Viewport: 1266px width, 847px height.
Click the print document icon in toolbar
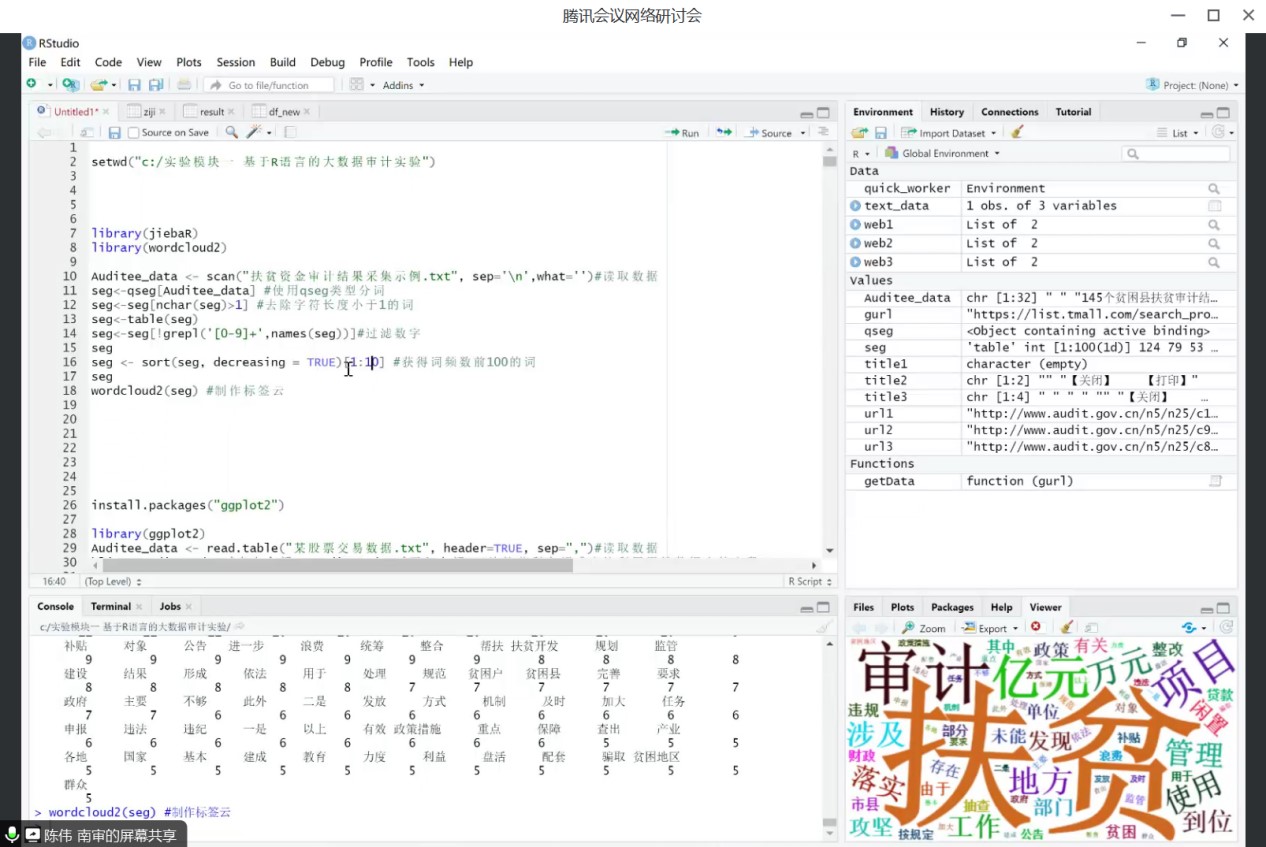[183, 85]
